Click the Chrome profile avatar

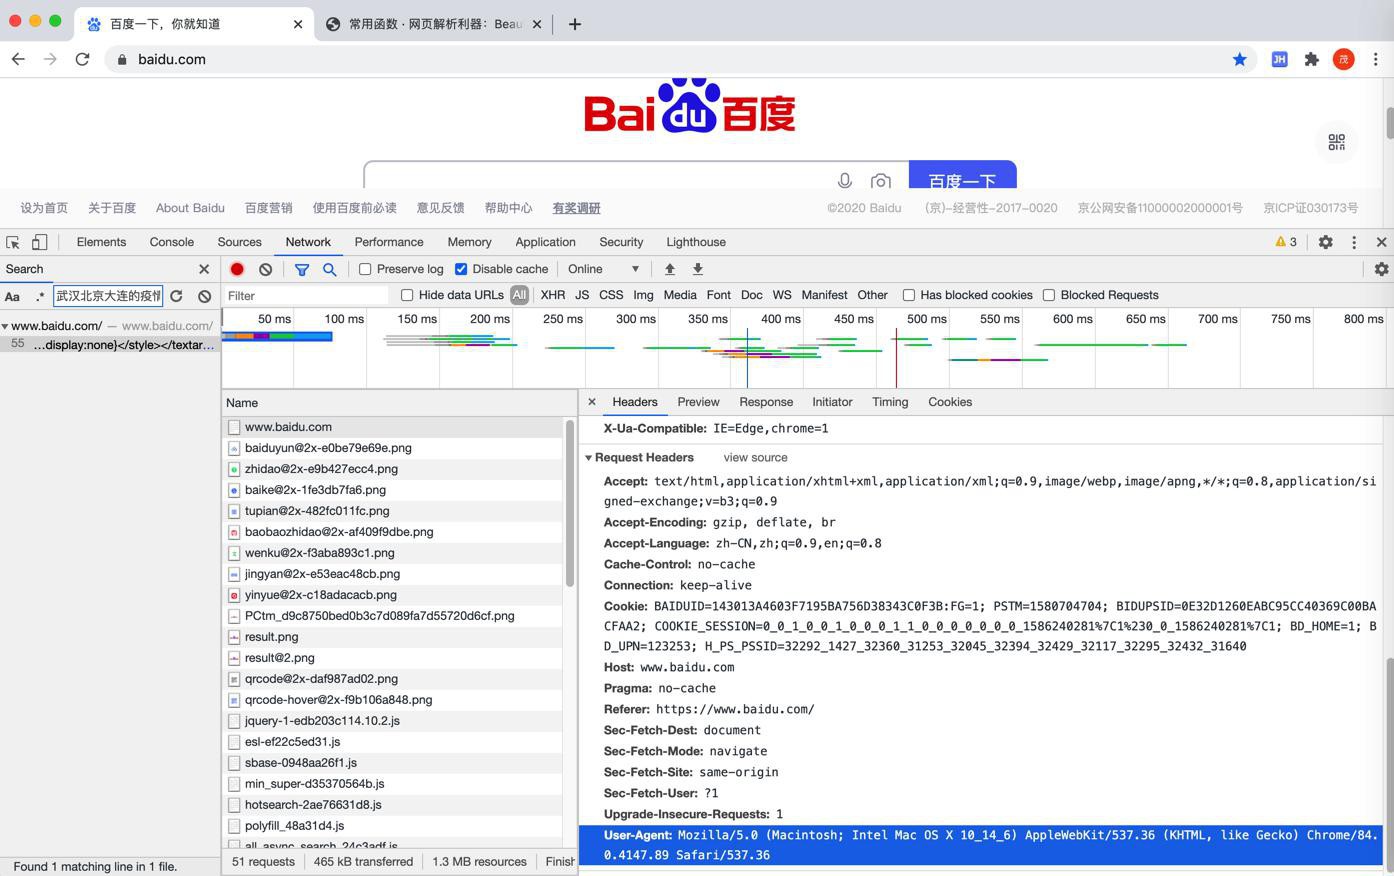point(1343,59)
